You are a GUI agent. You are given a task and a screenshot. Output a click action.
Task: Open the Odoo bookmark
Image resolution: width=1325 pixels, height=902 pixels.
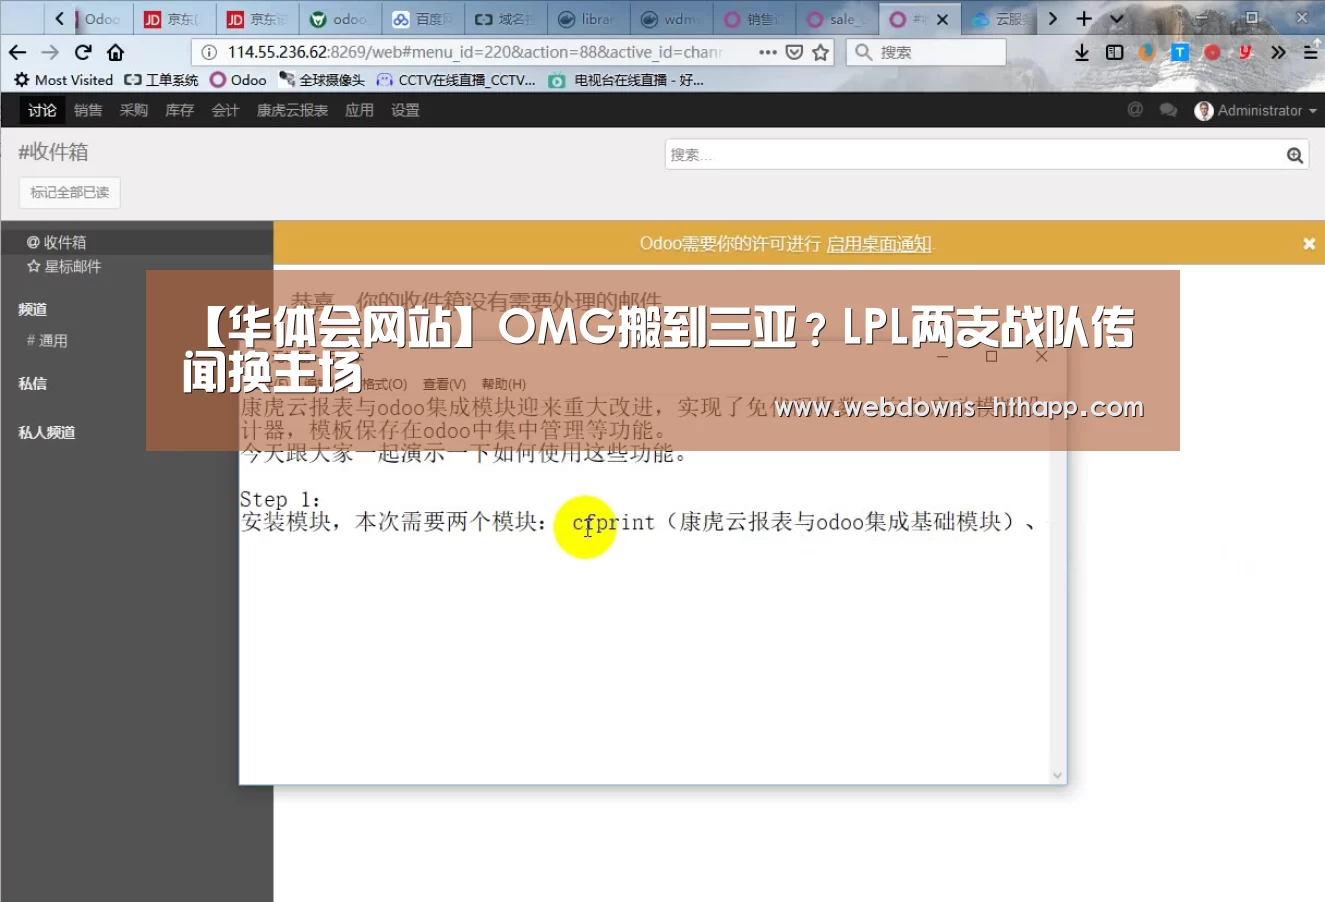coord(238,80)
